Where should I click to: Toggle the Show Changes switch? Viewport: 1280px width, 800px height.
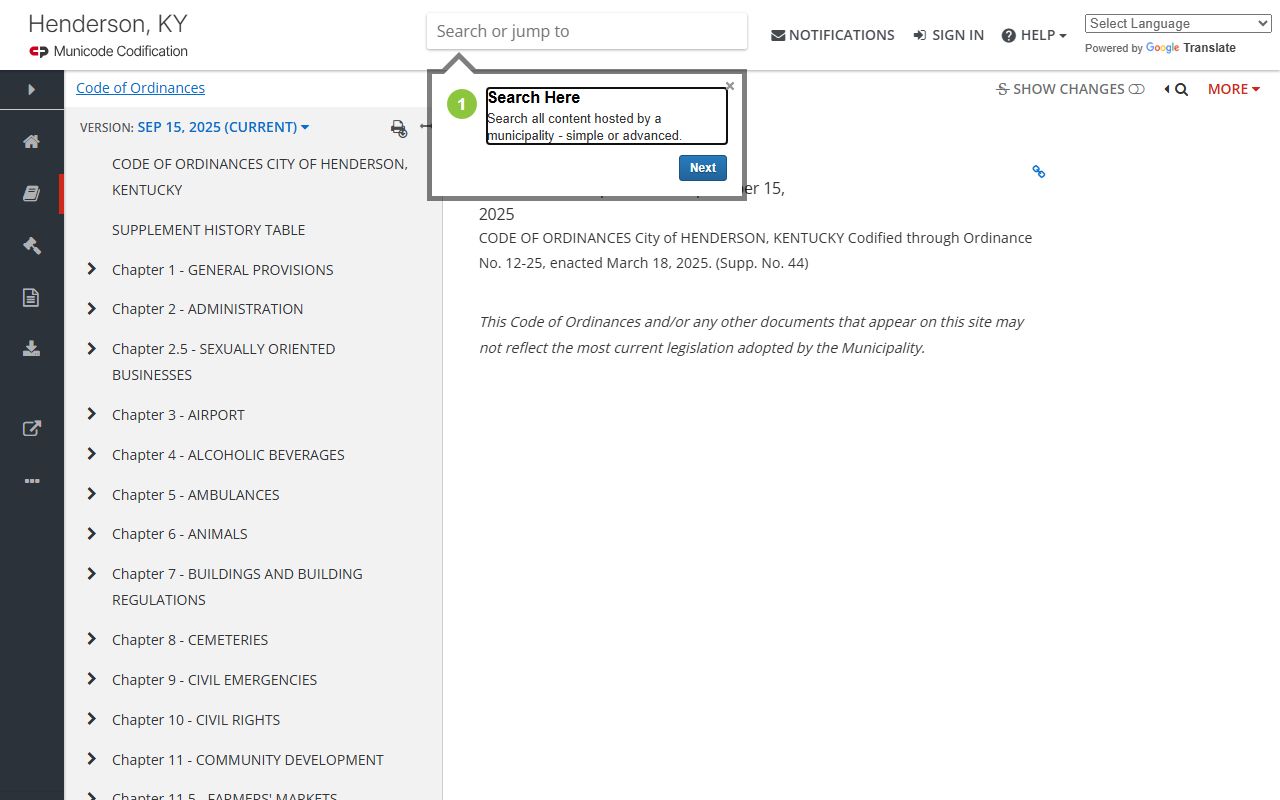point(1136,89)
